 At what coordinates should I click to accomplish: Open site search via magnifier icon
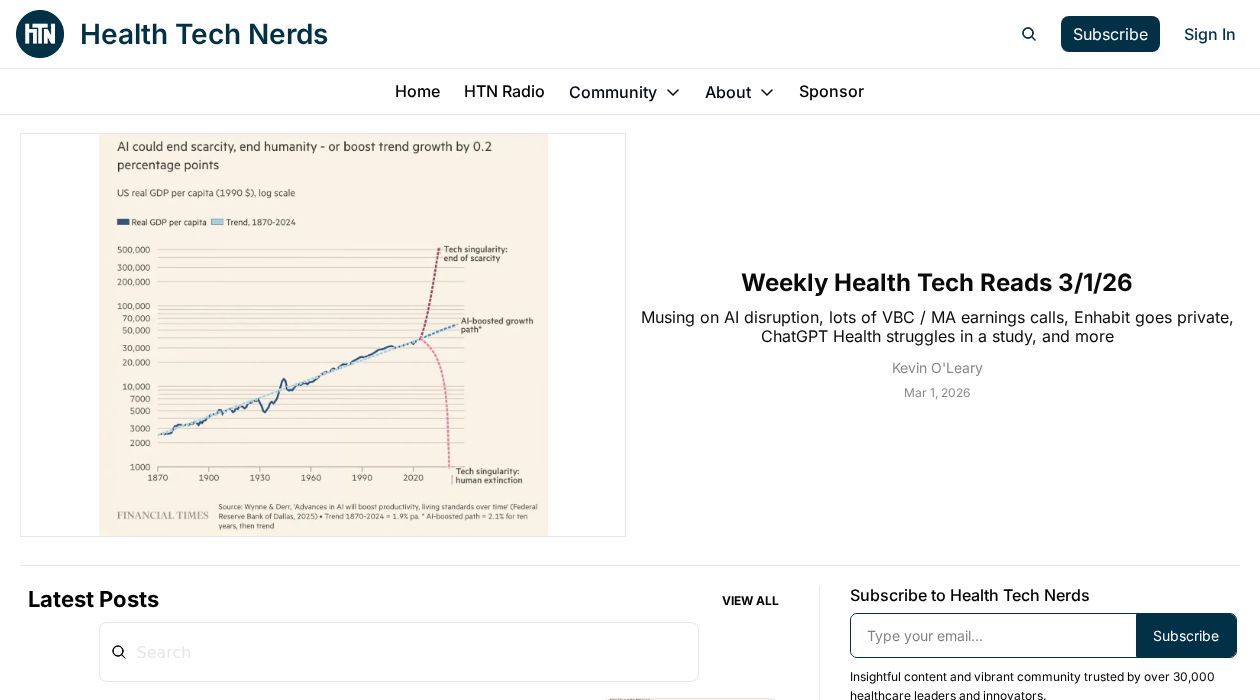tap(1029, 34)
